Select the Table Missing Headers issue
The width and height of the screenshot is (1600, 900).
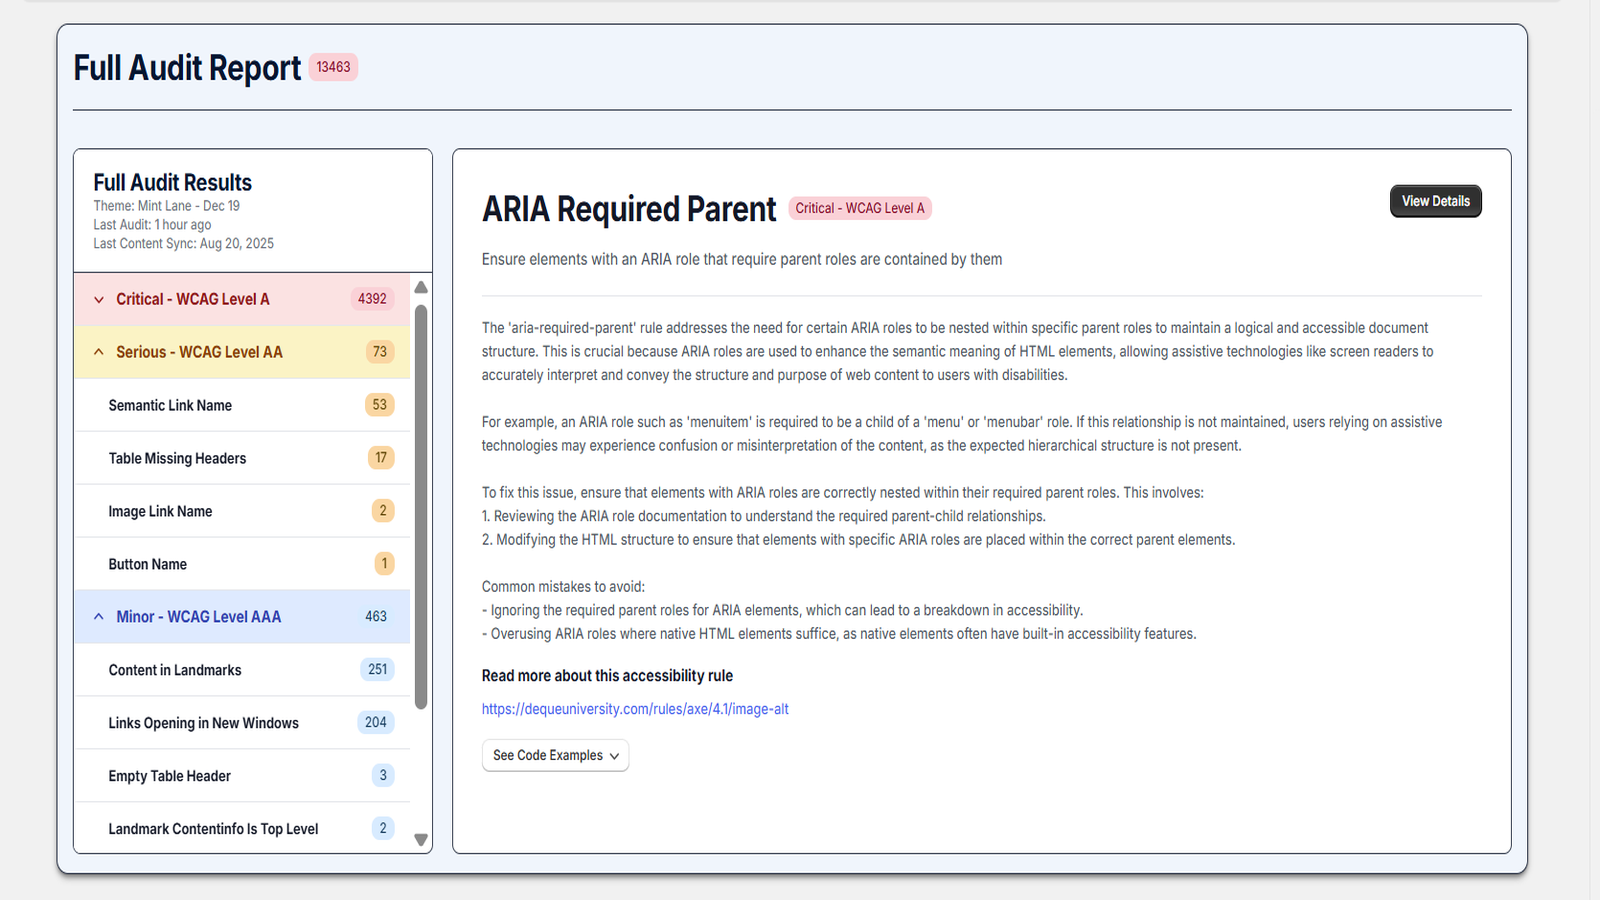177,458
